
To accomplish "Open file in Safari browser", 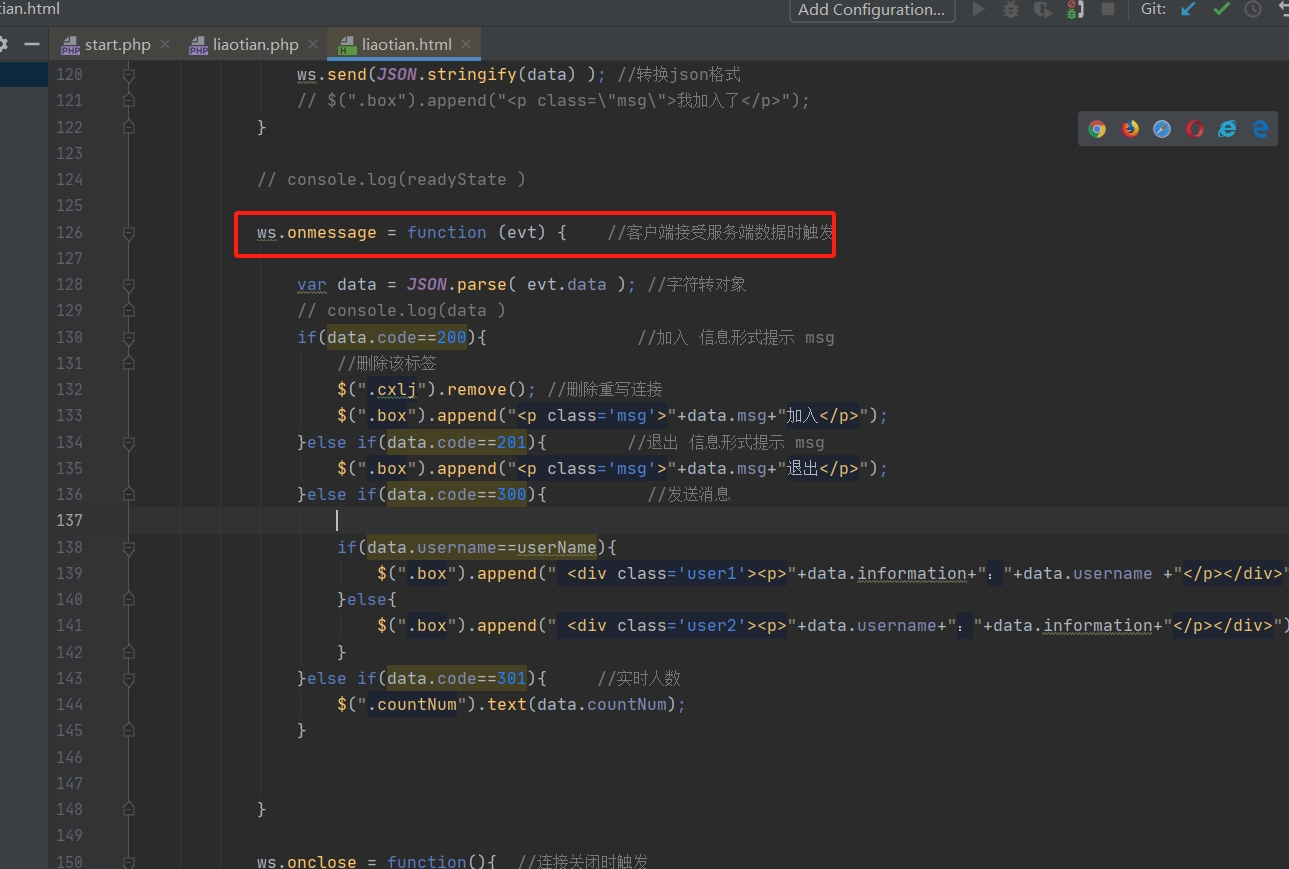I will [1162, 129].
